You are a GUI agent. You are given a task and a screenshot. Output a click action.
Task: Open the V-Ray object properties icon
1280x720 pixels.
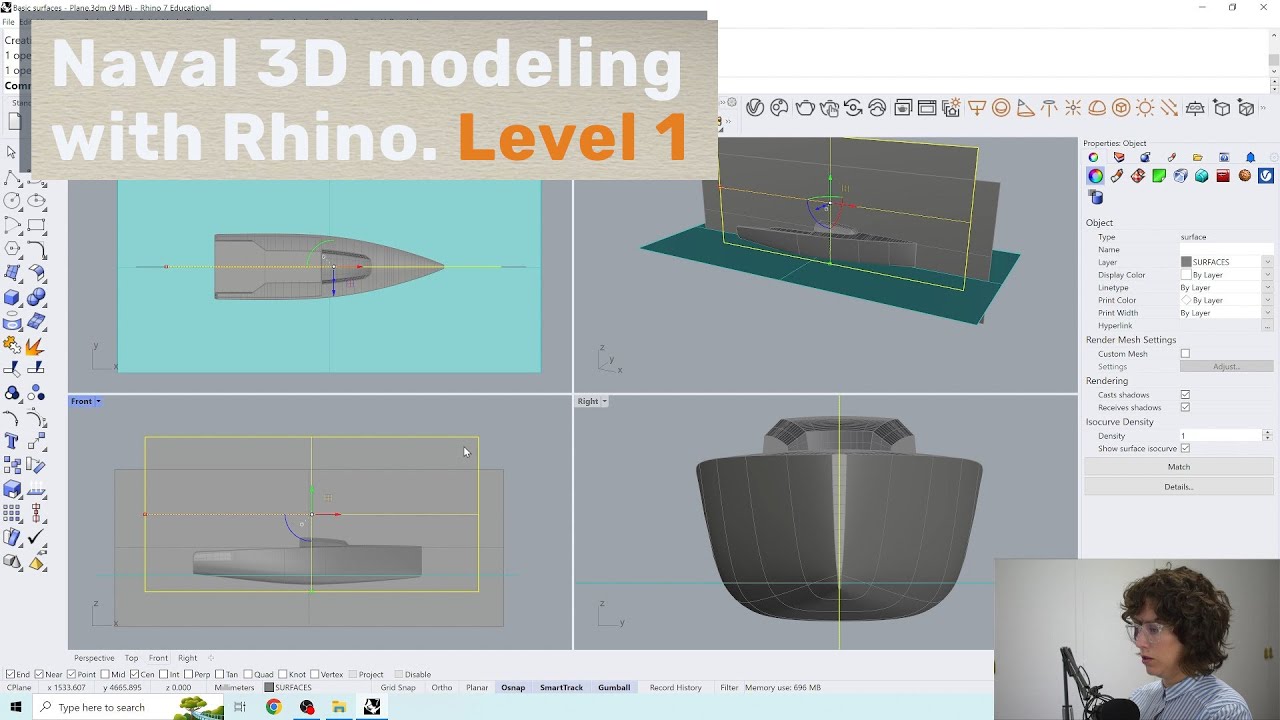click(1266, 176)
